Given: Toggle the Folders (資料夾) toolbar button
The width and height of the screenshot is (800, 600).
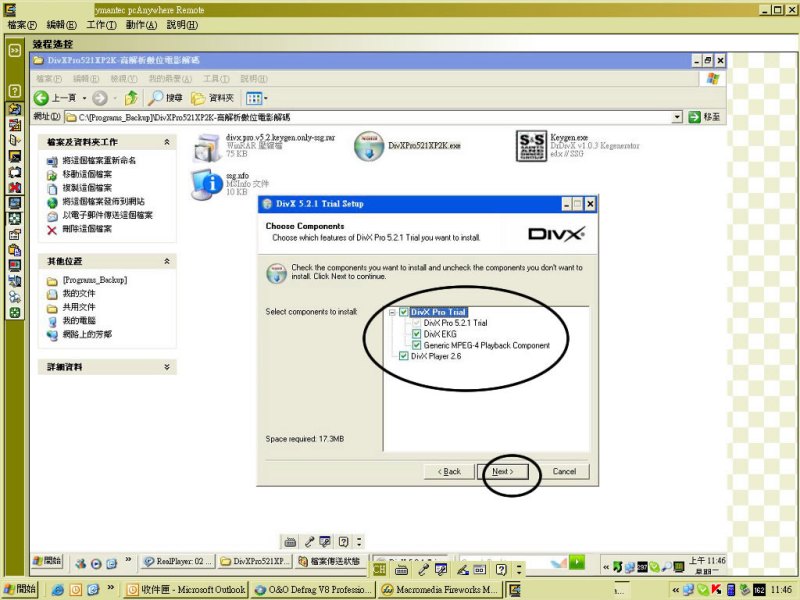Looking at the screenshot, I should pyautogui.click(x=212, y=97).
